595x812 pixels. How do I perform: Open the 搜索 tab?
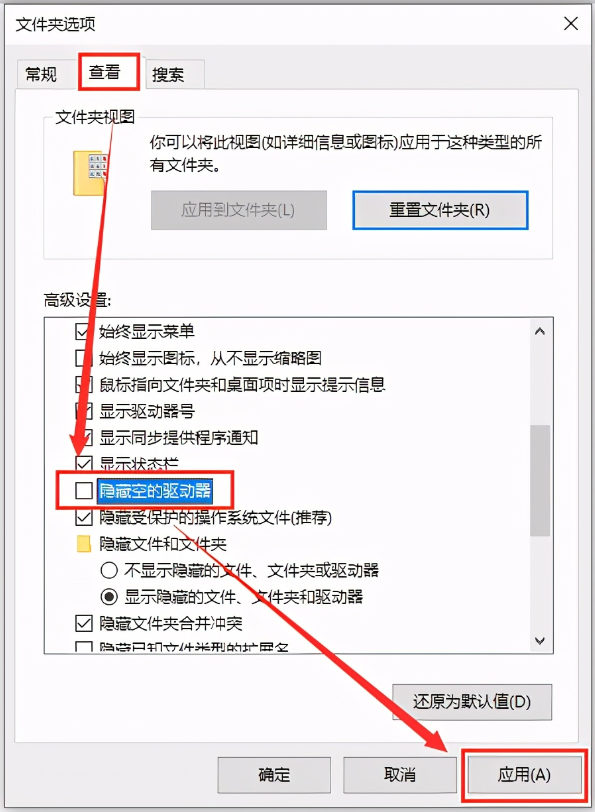[x=168, y=75]
